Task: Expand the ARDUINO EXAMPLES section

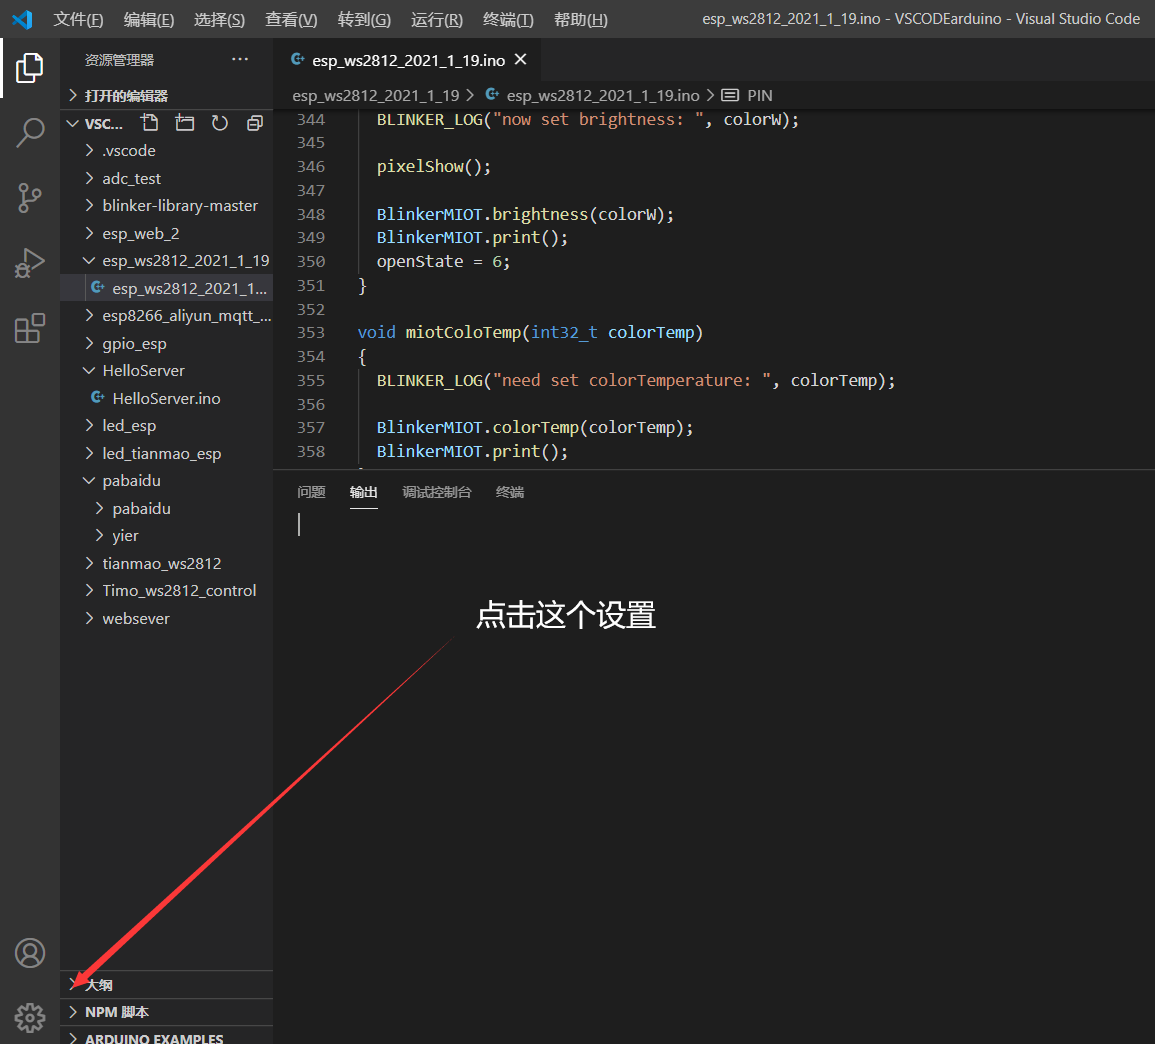Action: click(166, 1037)
